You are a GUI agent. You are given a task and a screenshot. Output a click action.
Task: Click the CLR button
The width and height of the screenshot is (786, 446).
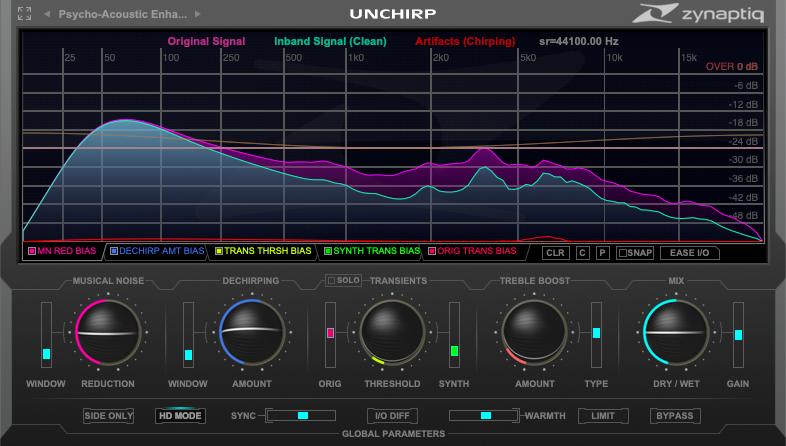click(555, 253)
